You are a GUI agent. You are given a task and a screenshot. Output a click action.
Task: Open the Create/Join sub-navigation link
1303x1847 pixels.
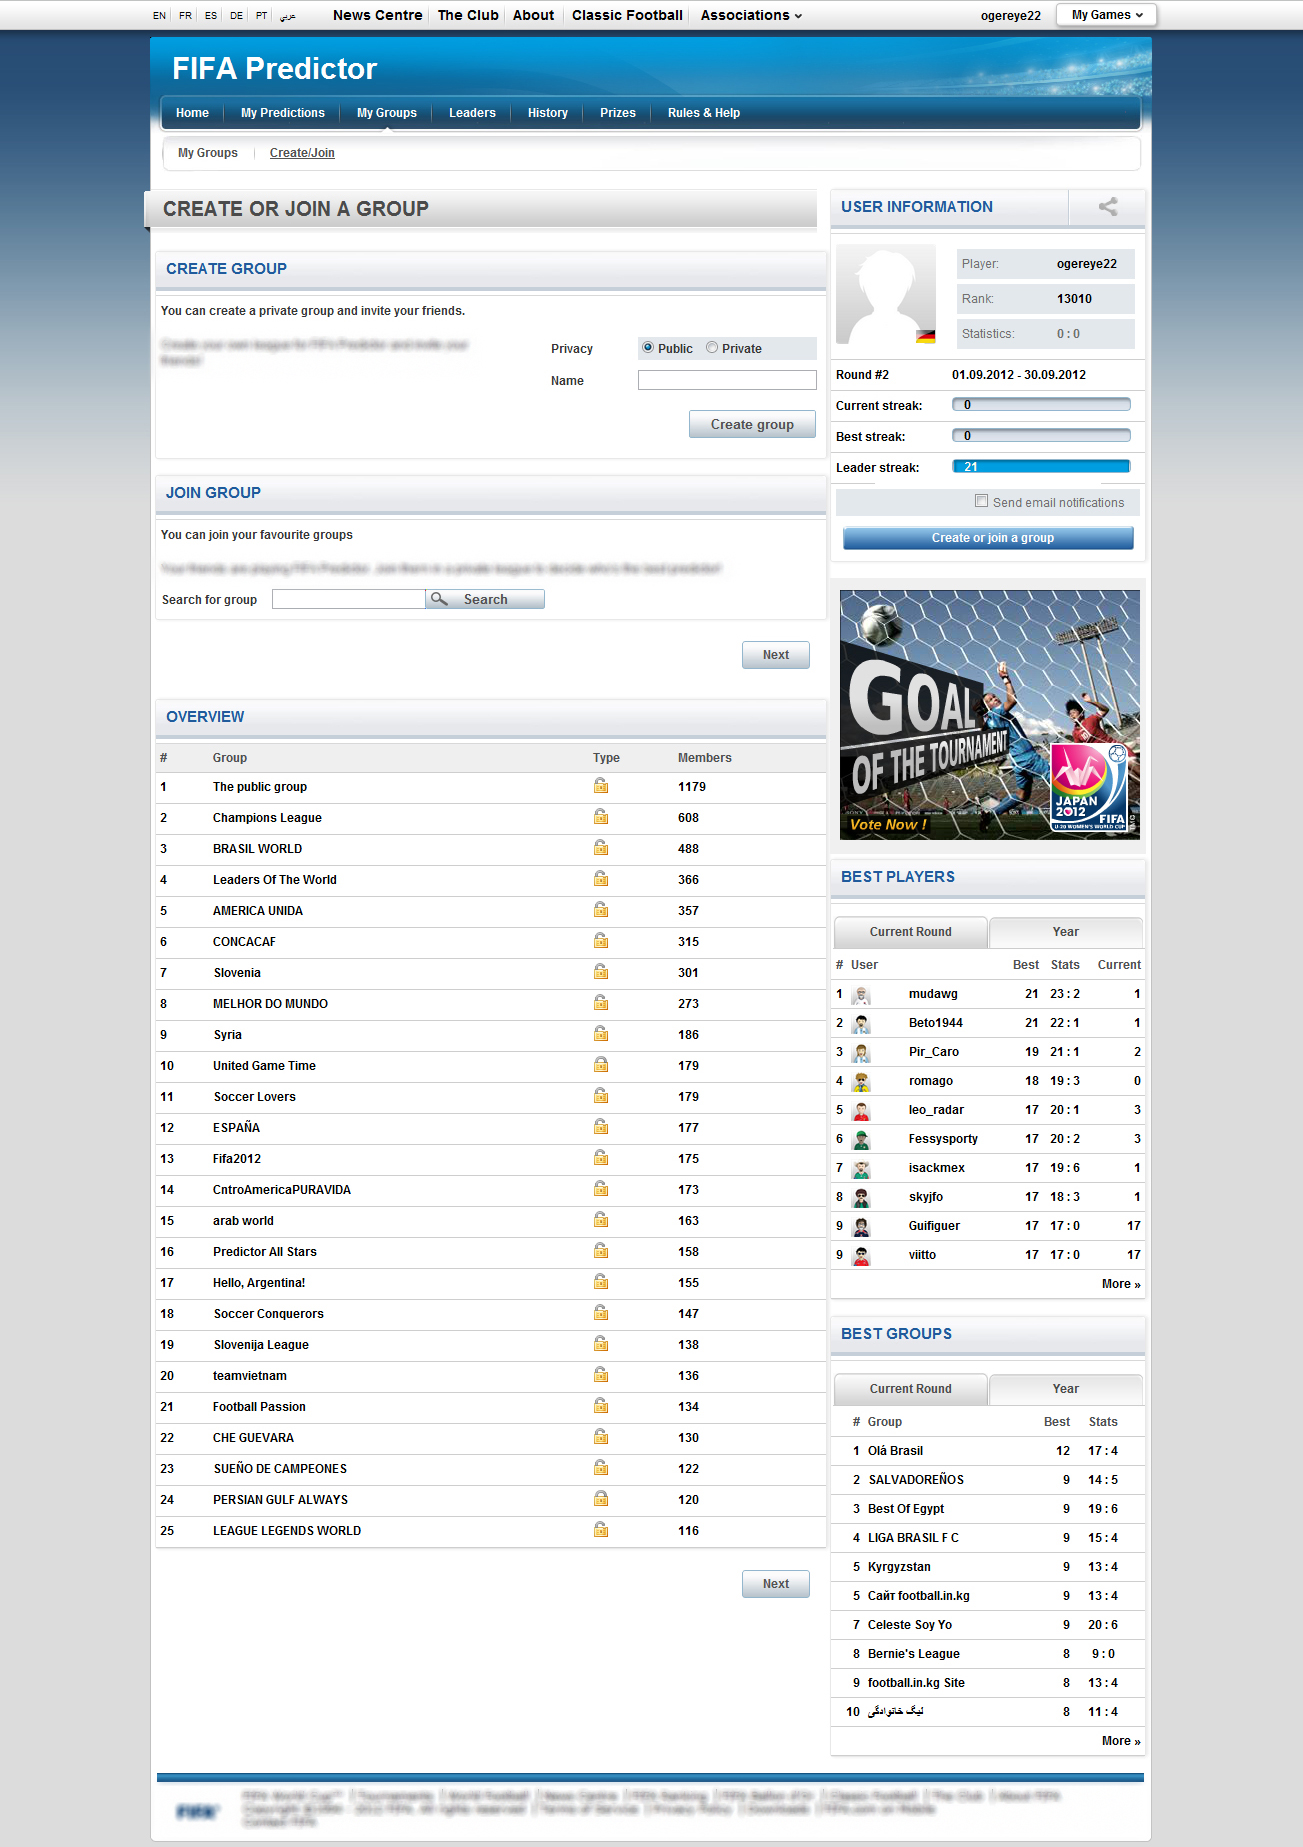[x=302, y=153]
